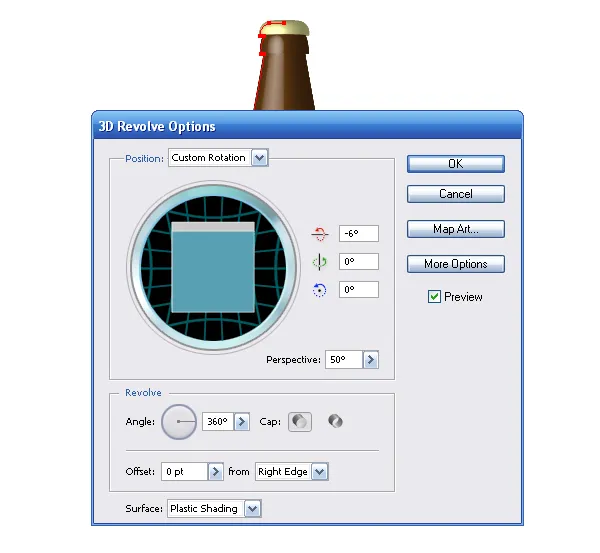Viewport: 600px width, 553px height.
Task: Click the X axis rotation icon
Action: [x=320, y=234]
